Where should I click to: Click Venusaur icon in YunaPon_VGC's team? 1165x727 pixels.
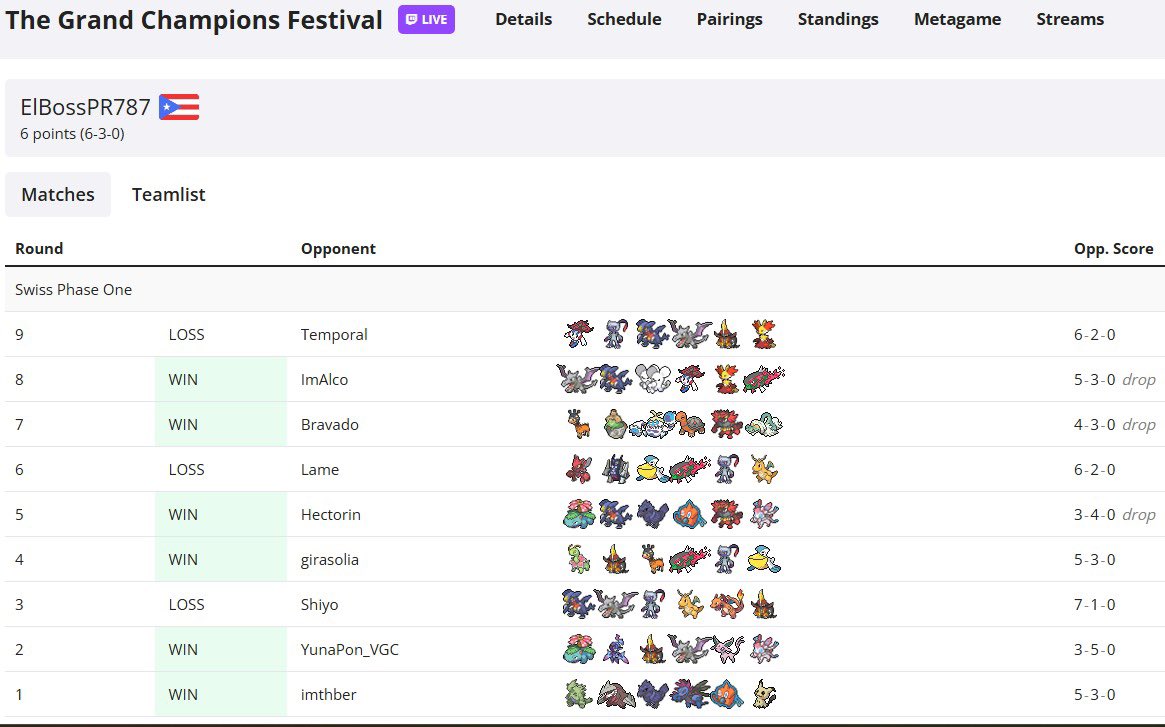click(x=579, y=650)
